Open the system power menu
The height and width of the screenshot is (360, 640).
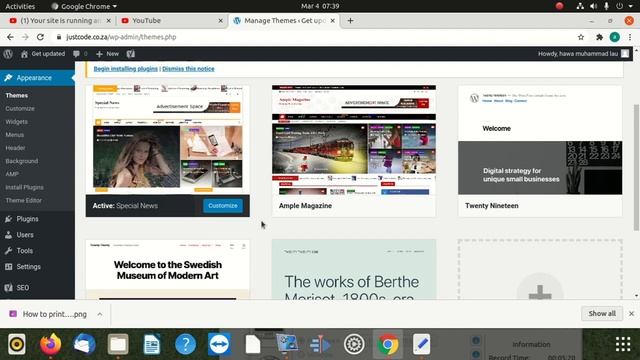coord(624,6)
